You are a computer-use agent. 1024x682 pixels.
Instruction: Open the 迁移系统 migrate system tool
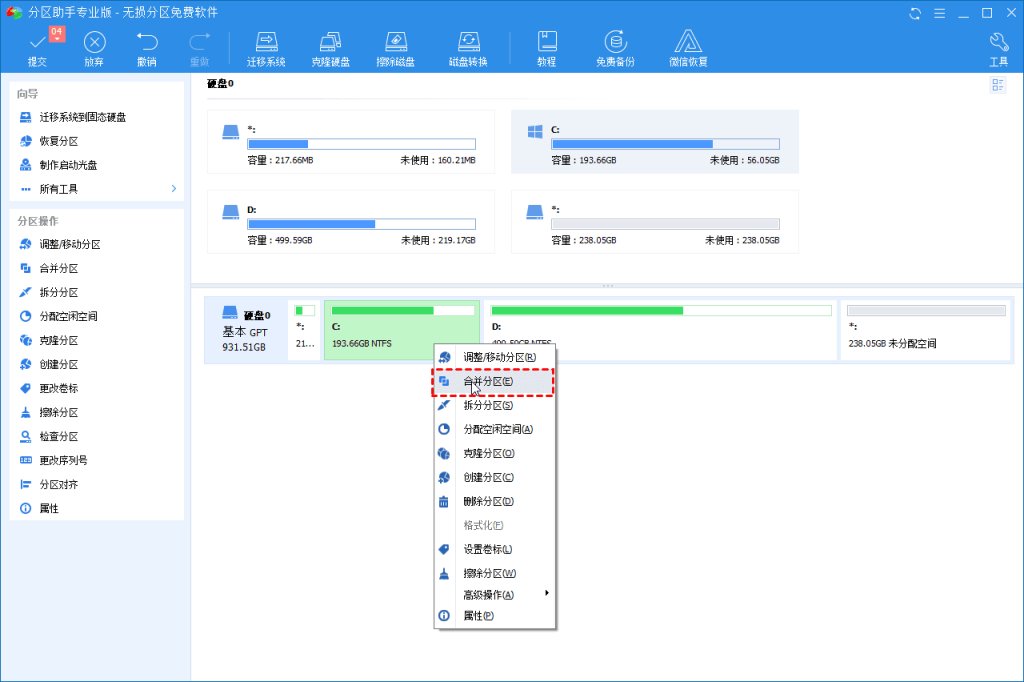coord(266,49)
